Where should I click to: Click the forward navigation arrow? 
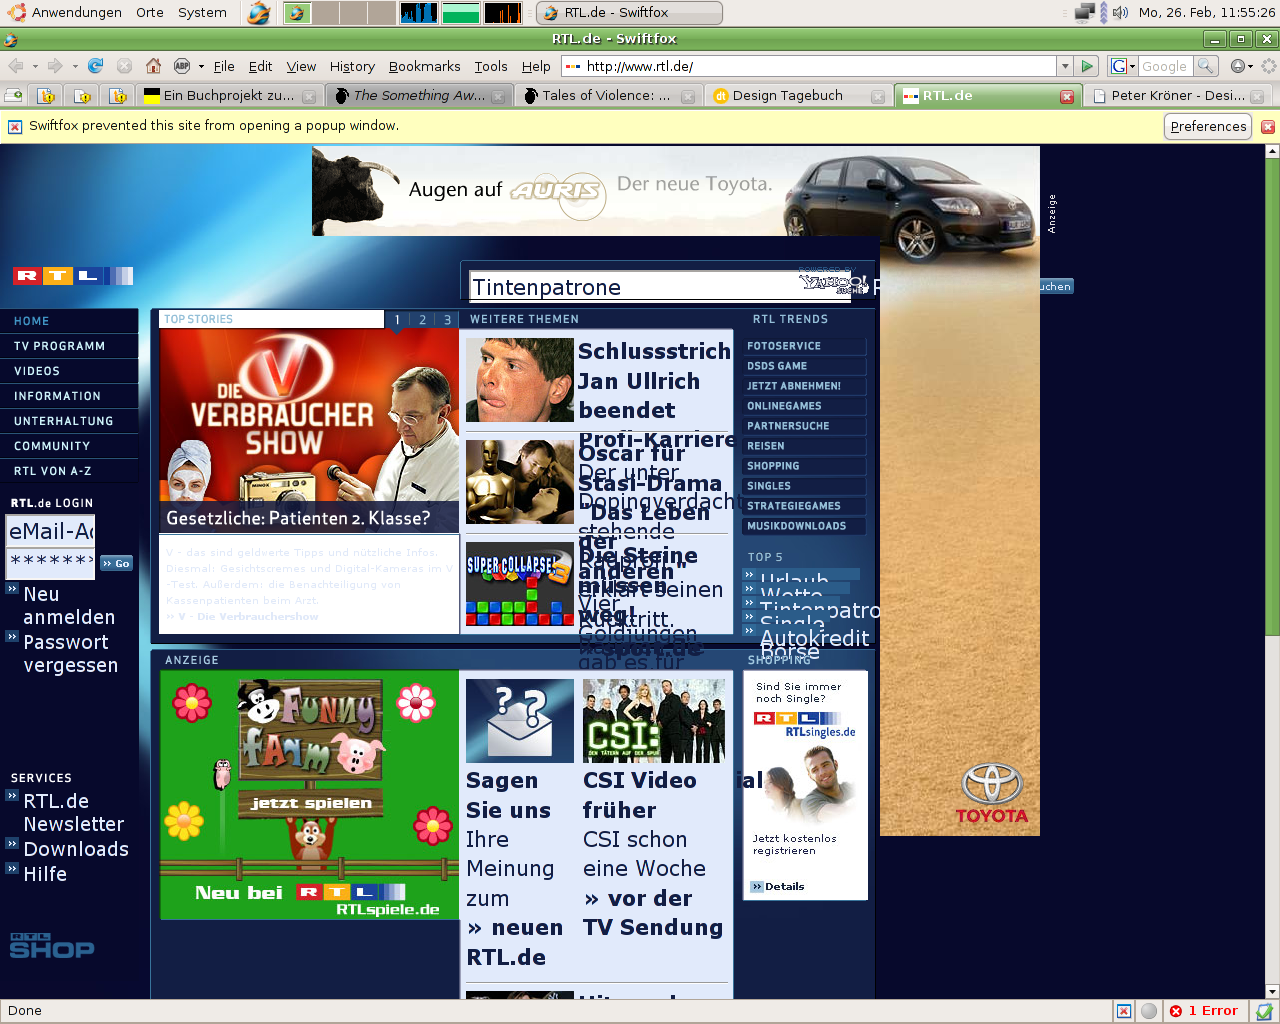[x=55, y=66]
